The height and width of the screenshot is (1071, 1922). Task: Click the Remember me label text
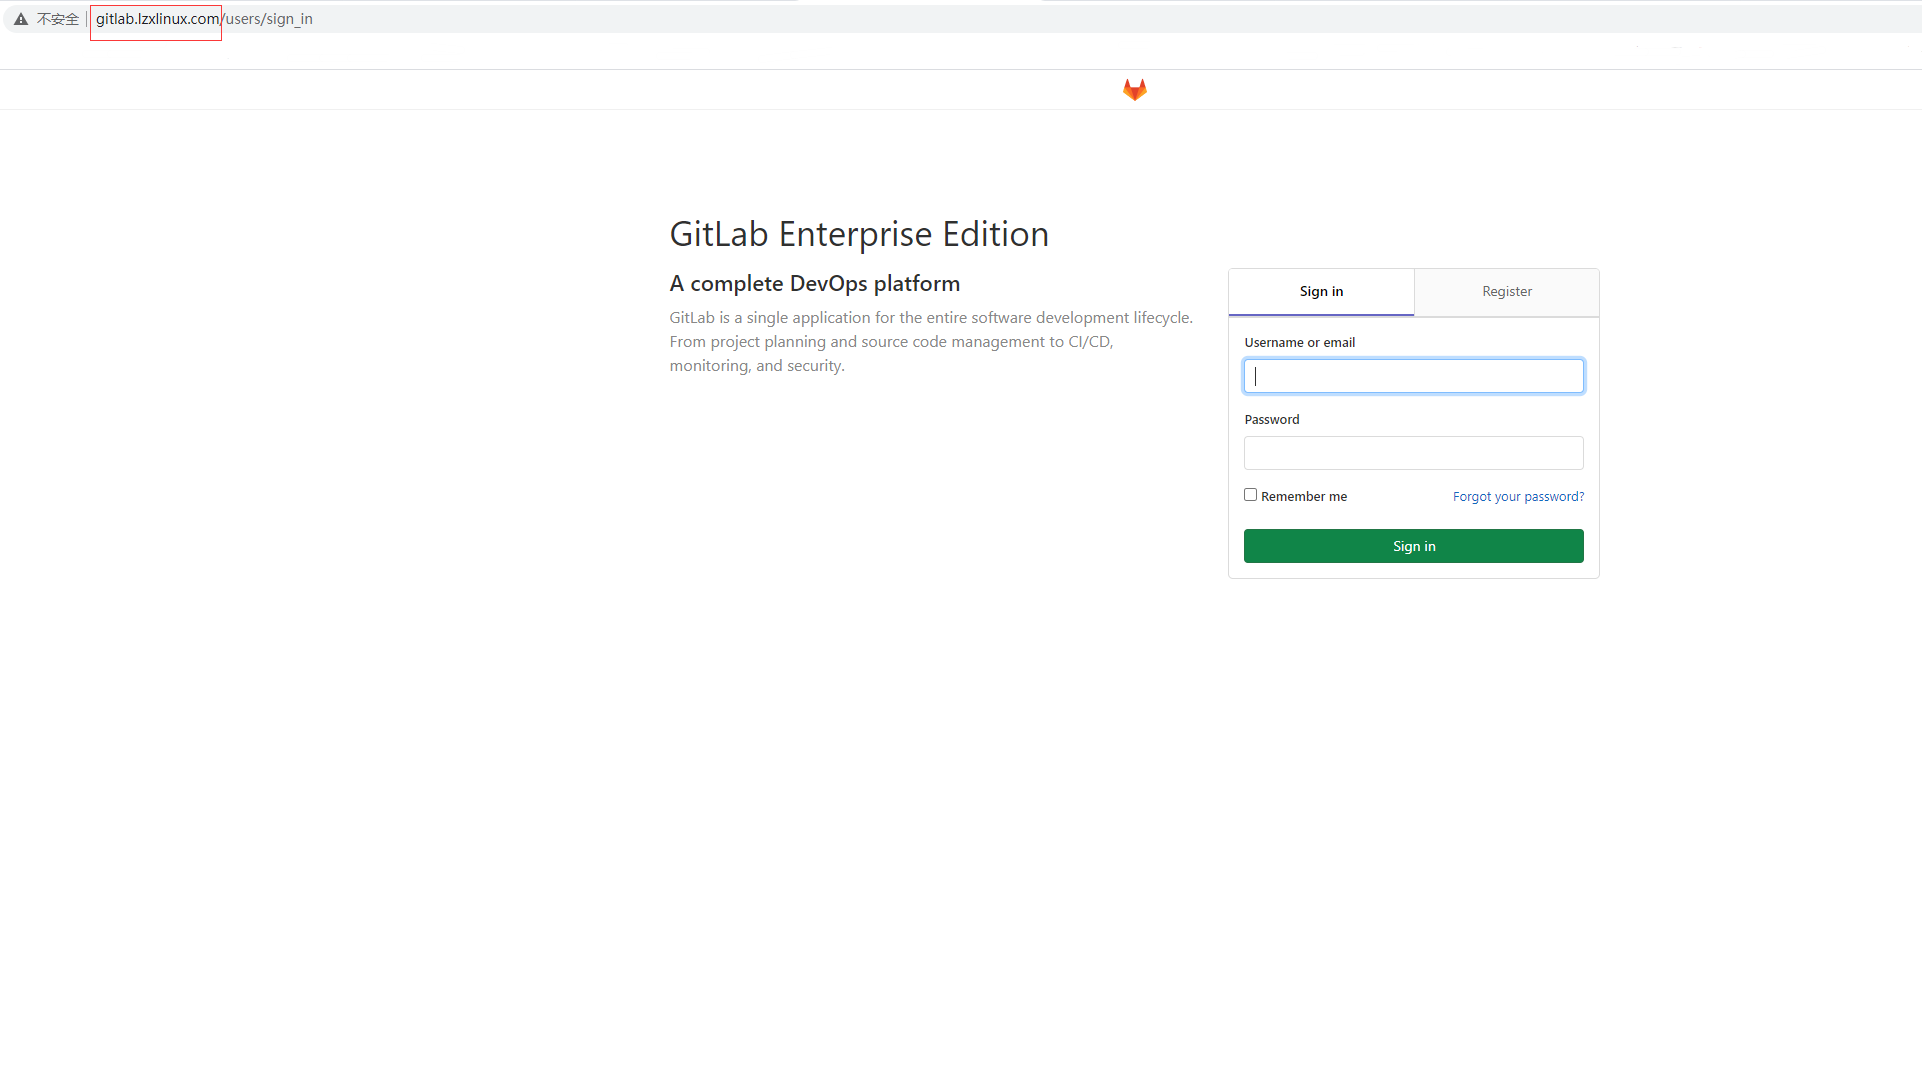(x=1304, y=496)
